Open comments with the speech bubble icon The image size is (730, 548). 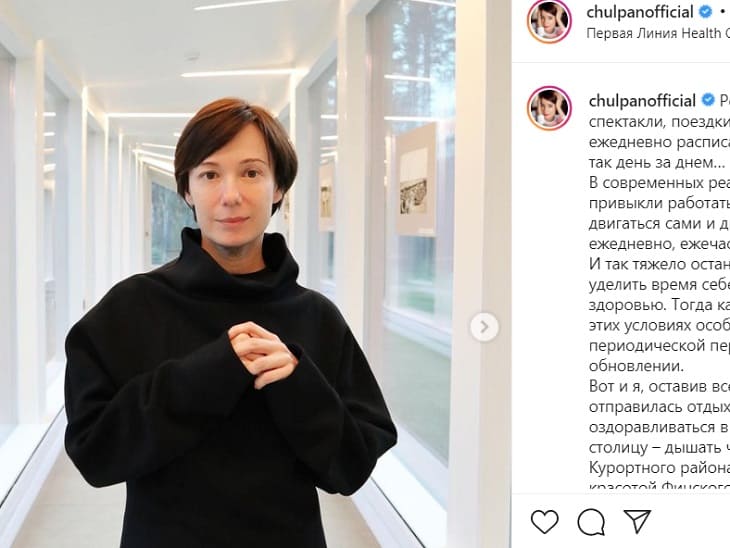click(591, 522)
